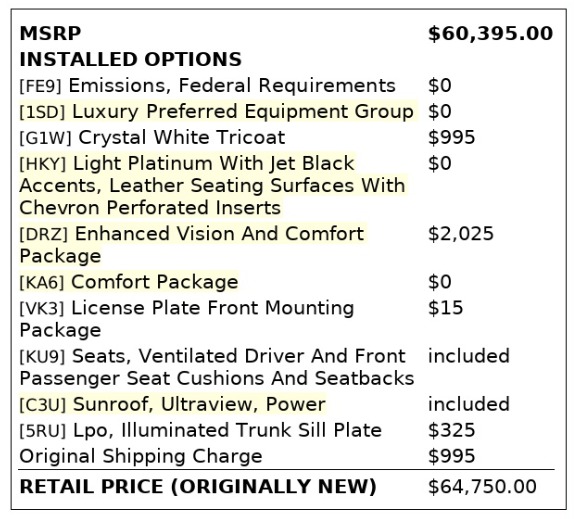Screen dimensions: 574x519
Task: Open the HKY Light Platinum leather seating option
Action: click(212, 186)
